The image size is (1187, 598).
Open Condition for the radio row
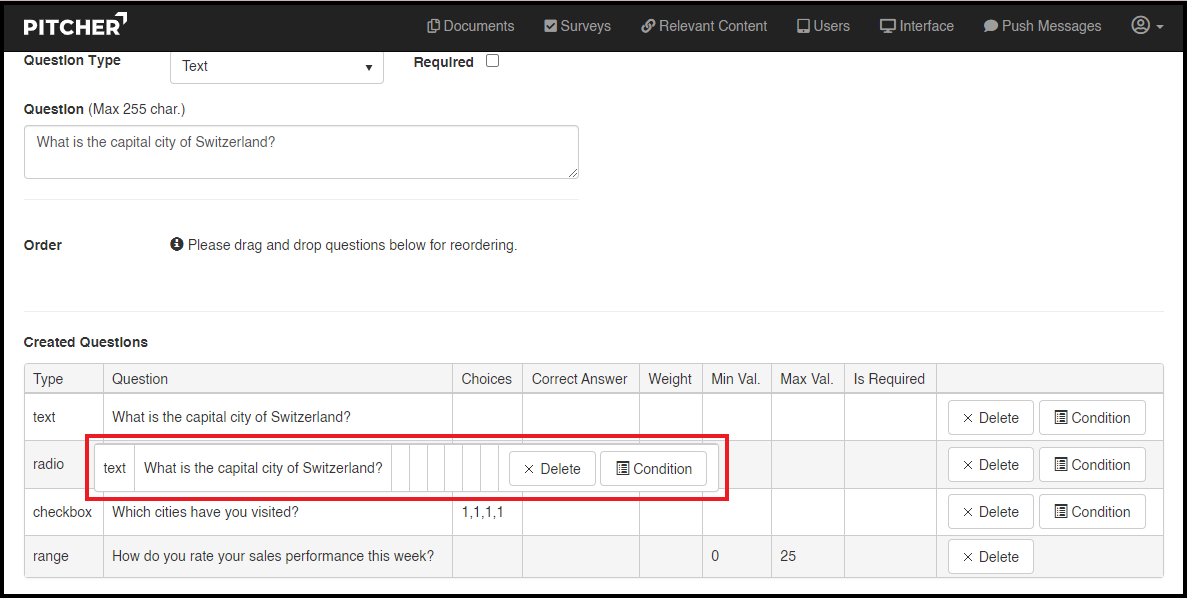[1092, 465]
